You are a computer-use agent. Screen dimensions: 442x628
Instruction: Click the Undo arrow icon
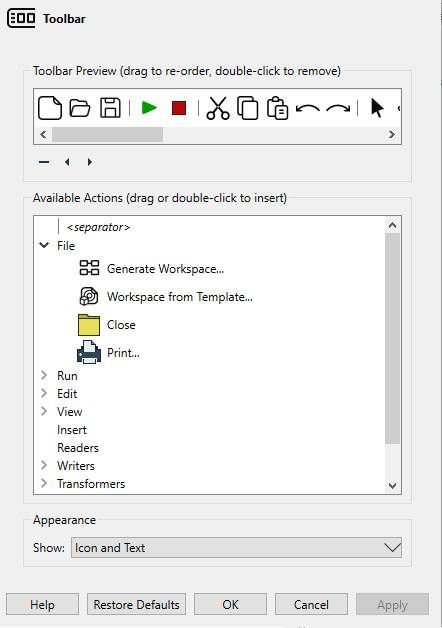[307, 109]
